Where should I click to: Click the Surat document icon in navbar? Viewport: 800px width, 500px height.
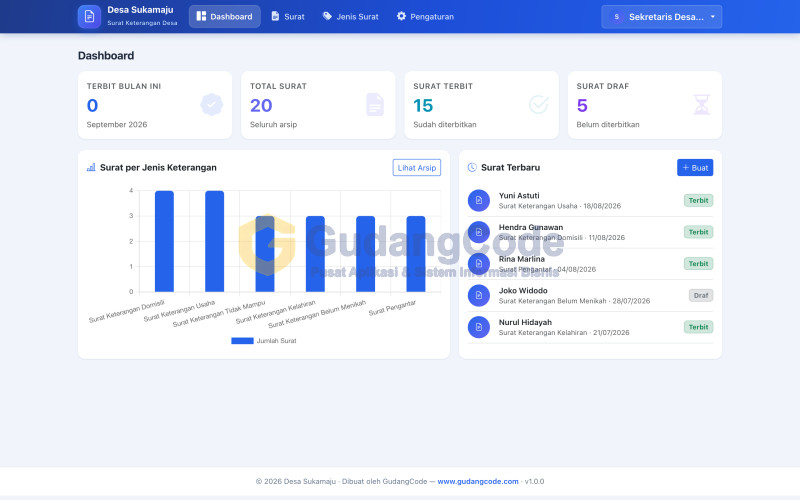coord(275,16)
